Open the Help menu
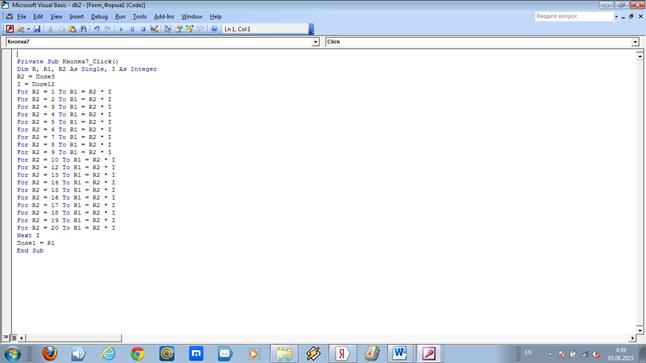 coord(215,16)
